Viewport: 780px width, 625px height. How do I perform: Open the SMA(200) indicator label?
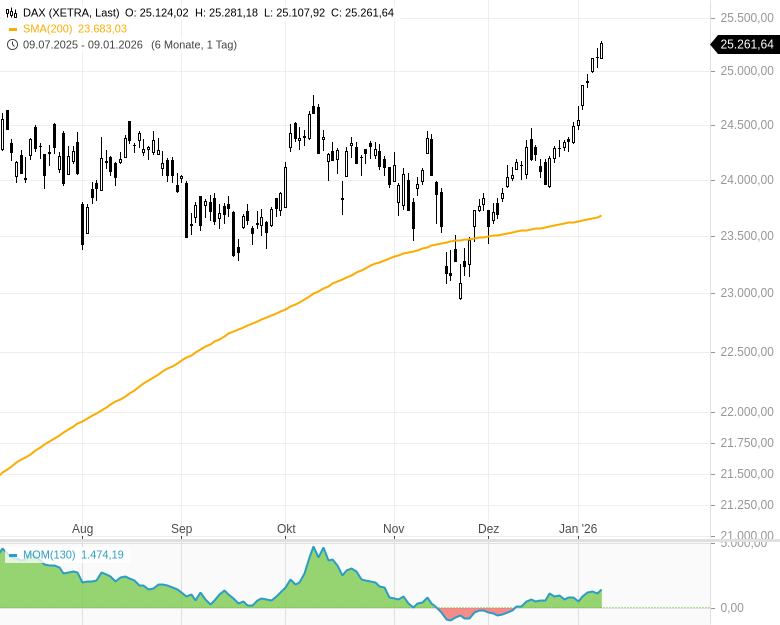pos(50,29)
